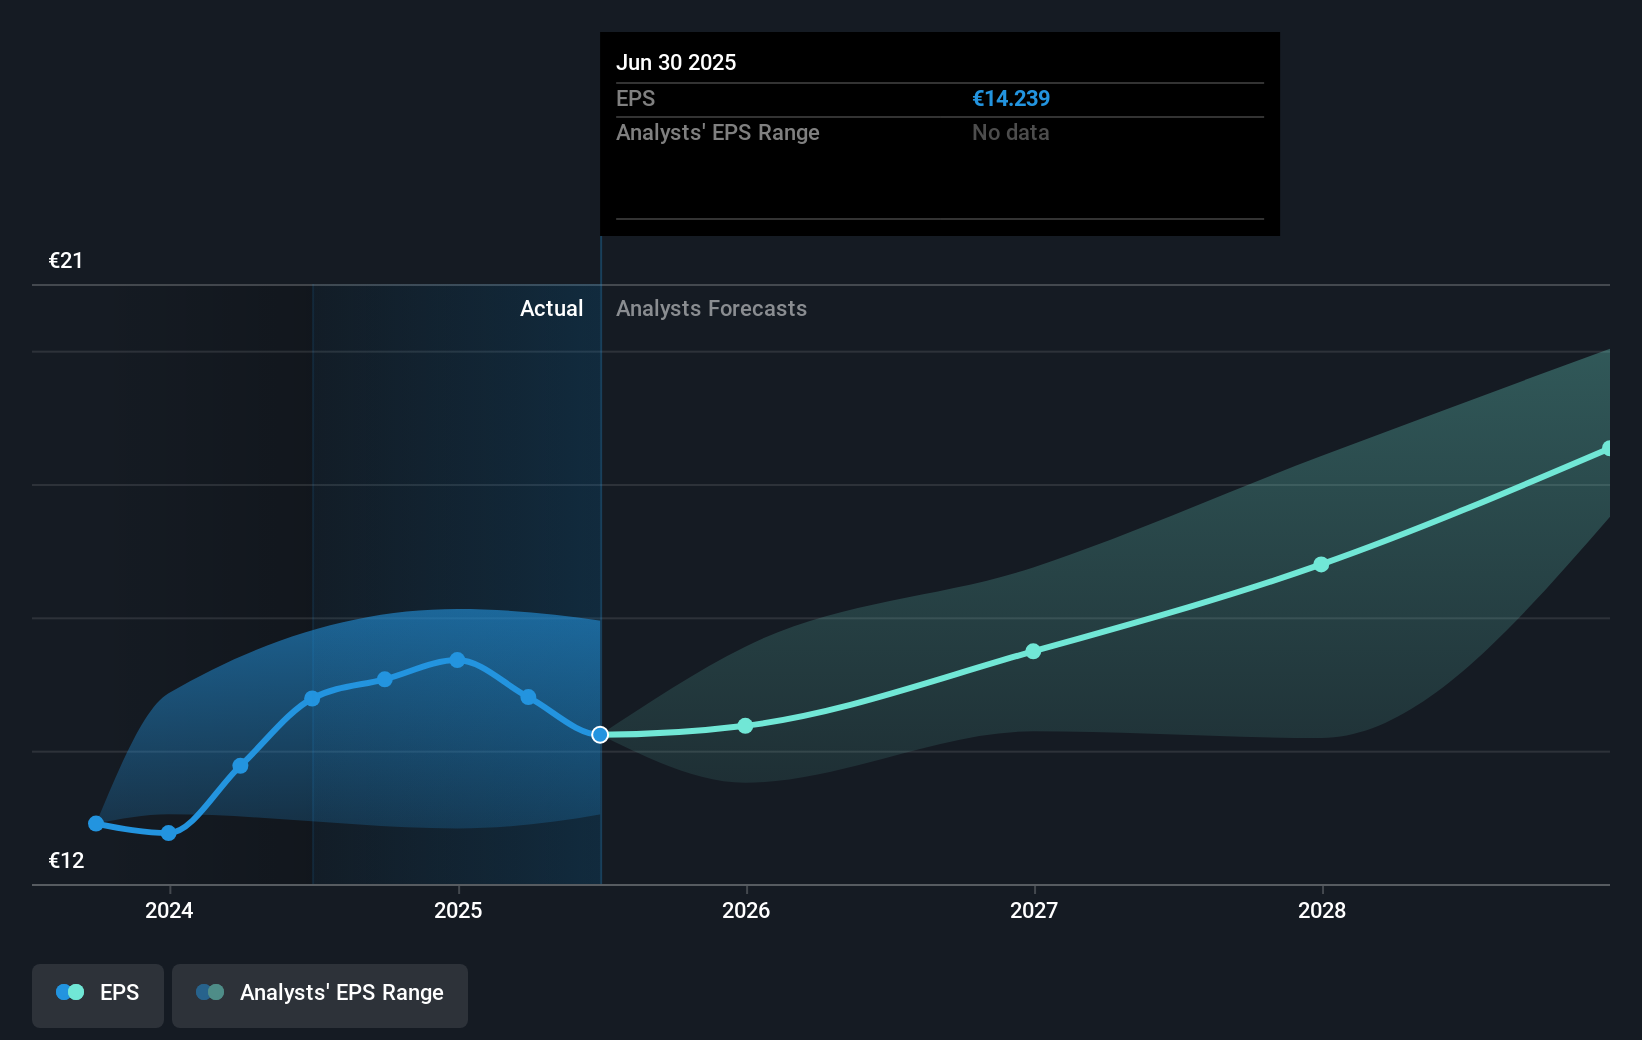This screenshot has height=1040, width=1642.
Task: Click the 2025 x-axis label
Action: pyautogui.click(x=458, y=910)
